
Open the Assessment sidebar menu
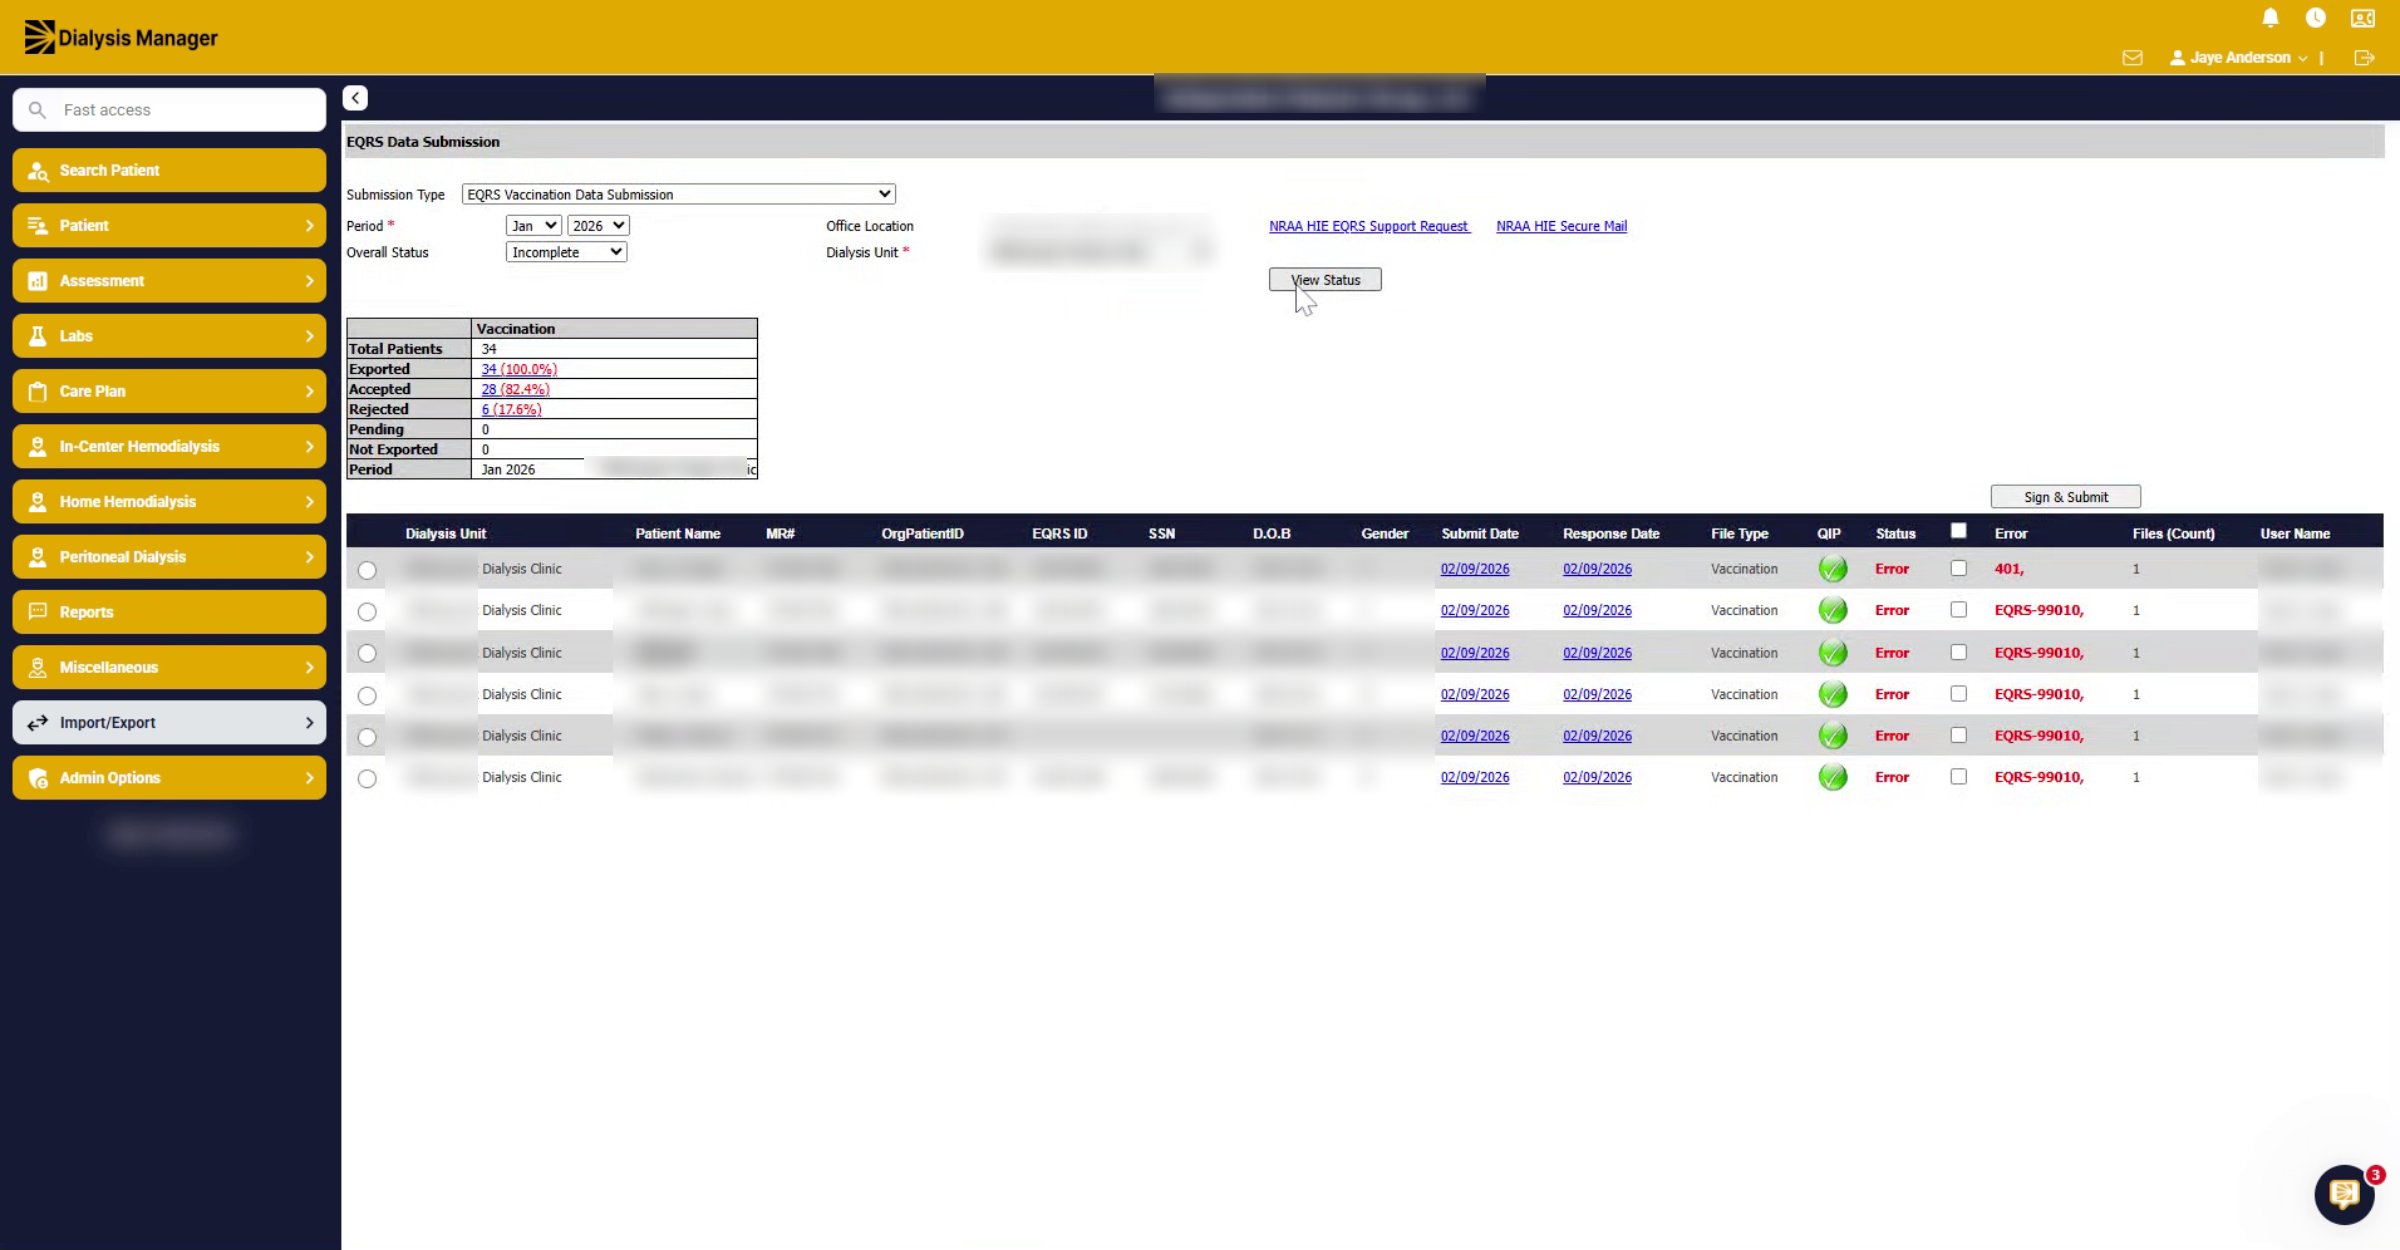169,281
